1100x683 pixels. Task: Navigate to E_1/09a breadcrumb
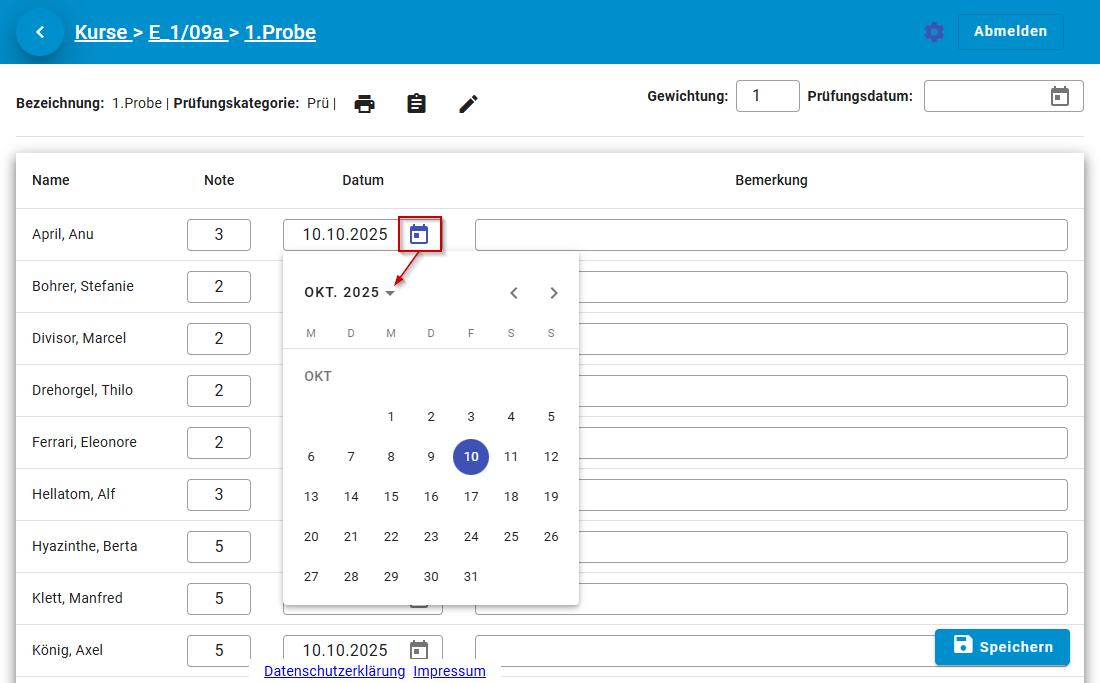pyautogui.click(x=186, y=32)
